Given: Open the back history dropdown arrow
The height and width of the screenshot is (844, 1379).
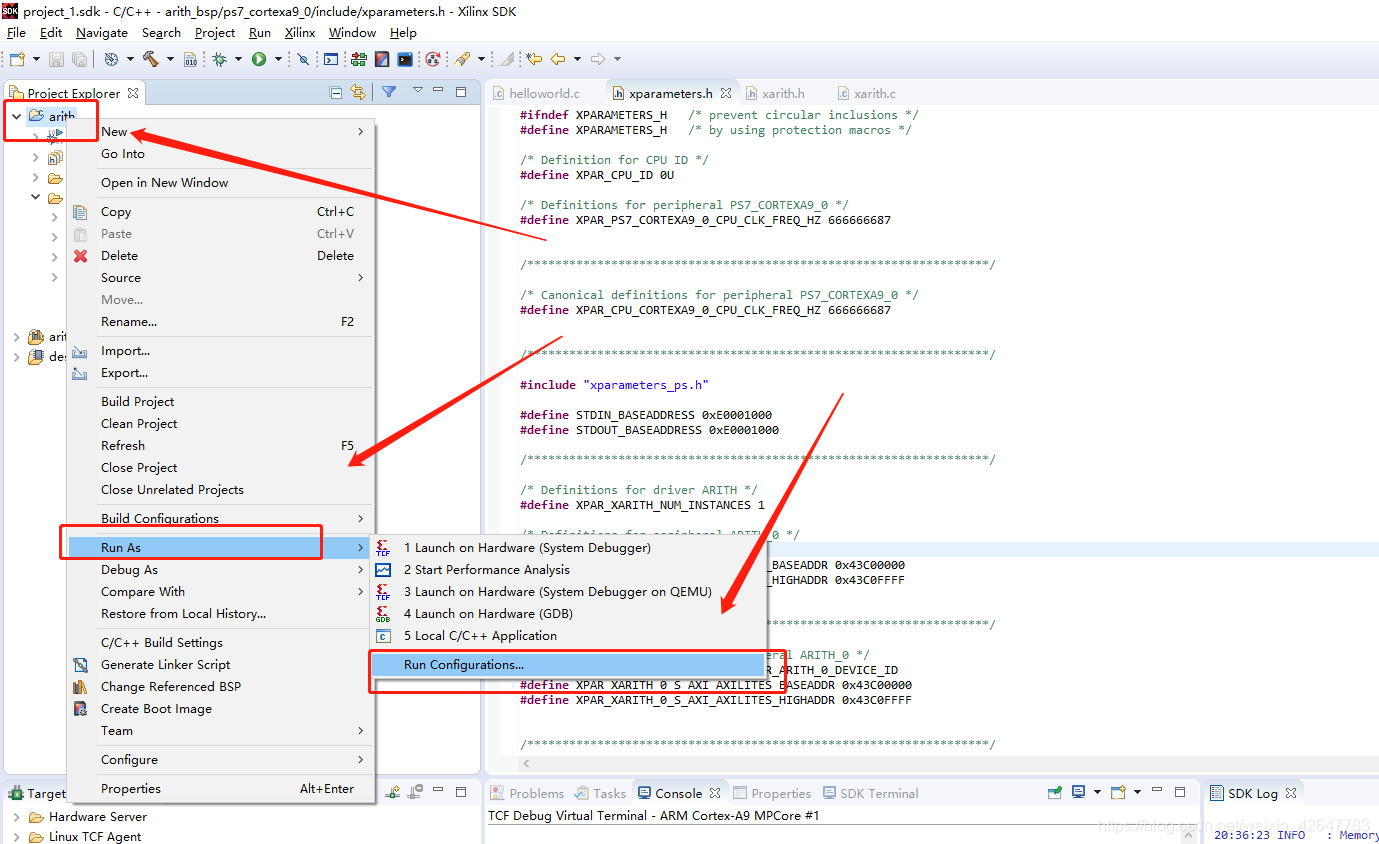Looking at the screenshot, I should 577,60.
